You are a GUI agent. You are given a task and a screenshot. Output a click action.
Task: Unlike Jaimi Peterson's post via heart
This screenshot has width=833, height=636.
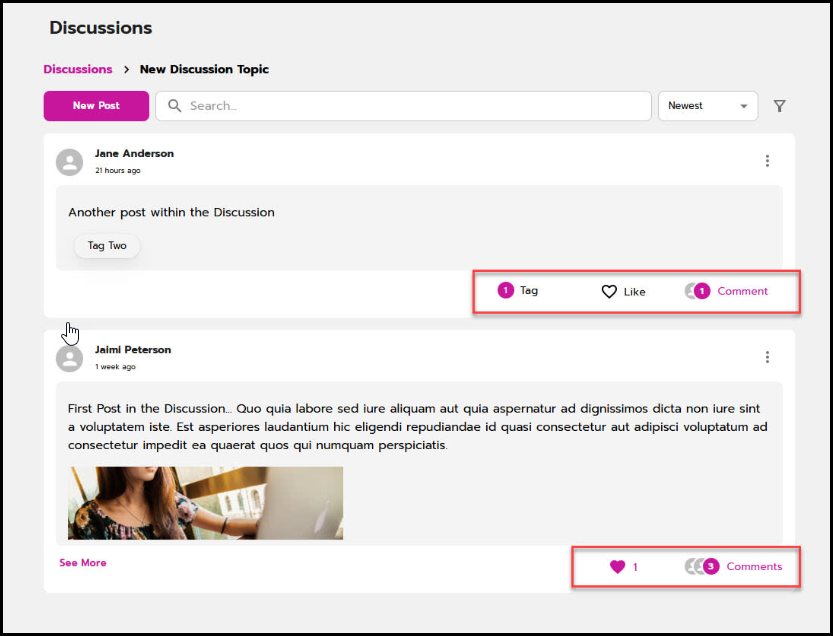(617, 567)
